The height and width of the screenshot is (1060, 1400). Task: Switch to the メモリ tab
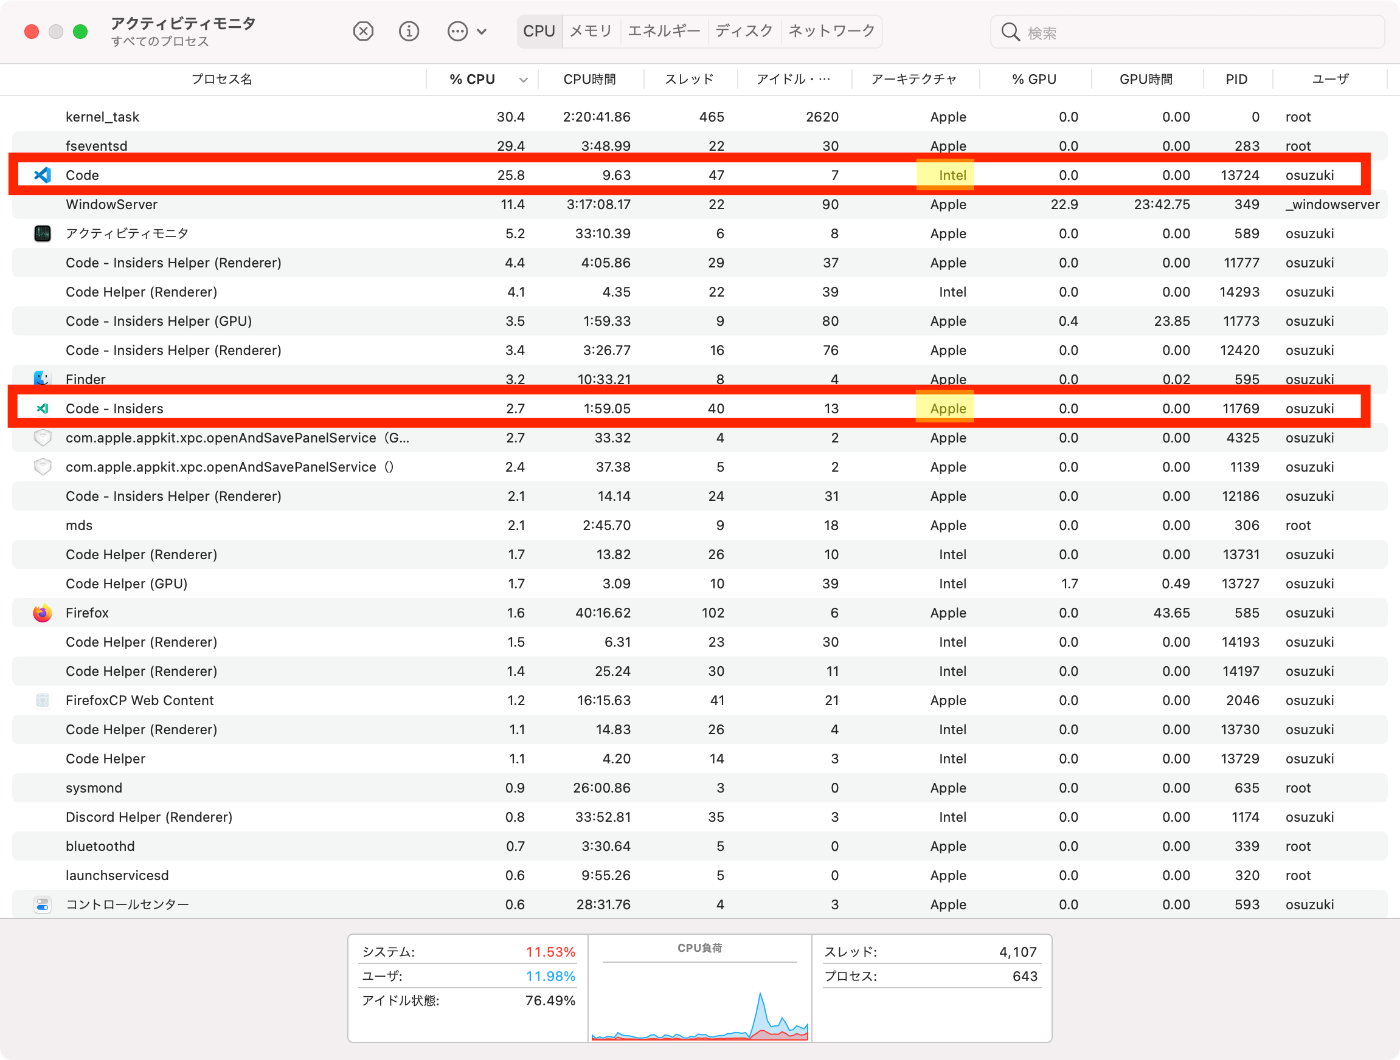(591, 31)
